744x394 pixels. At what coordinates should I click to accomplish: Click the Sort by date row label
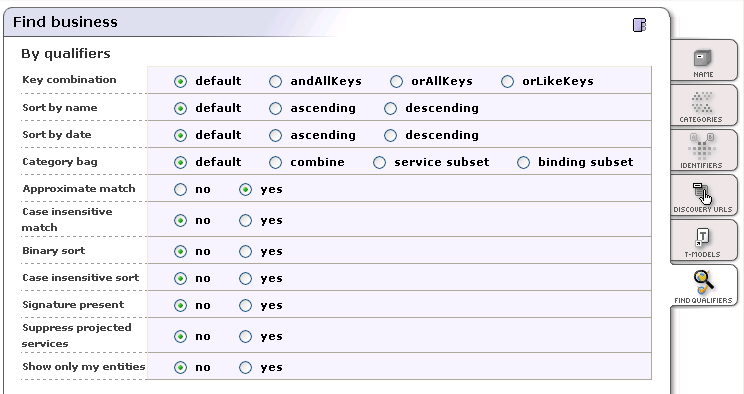coord(56,135)
